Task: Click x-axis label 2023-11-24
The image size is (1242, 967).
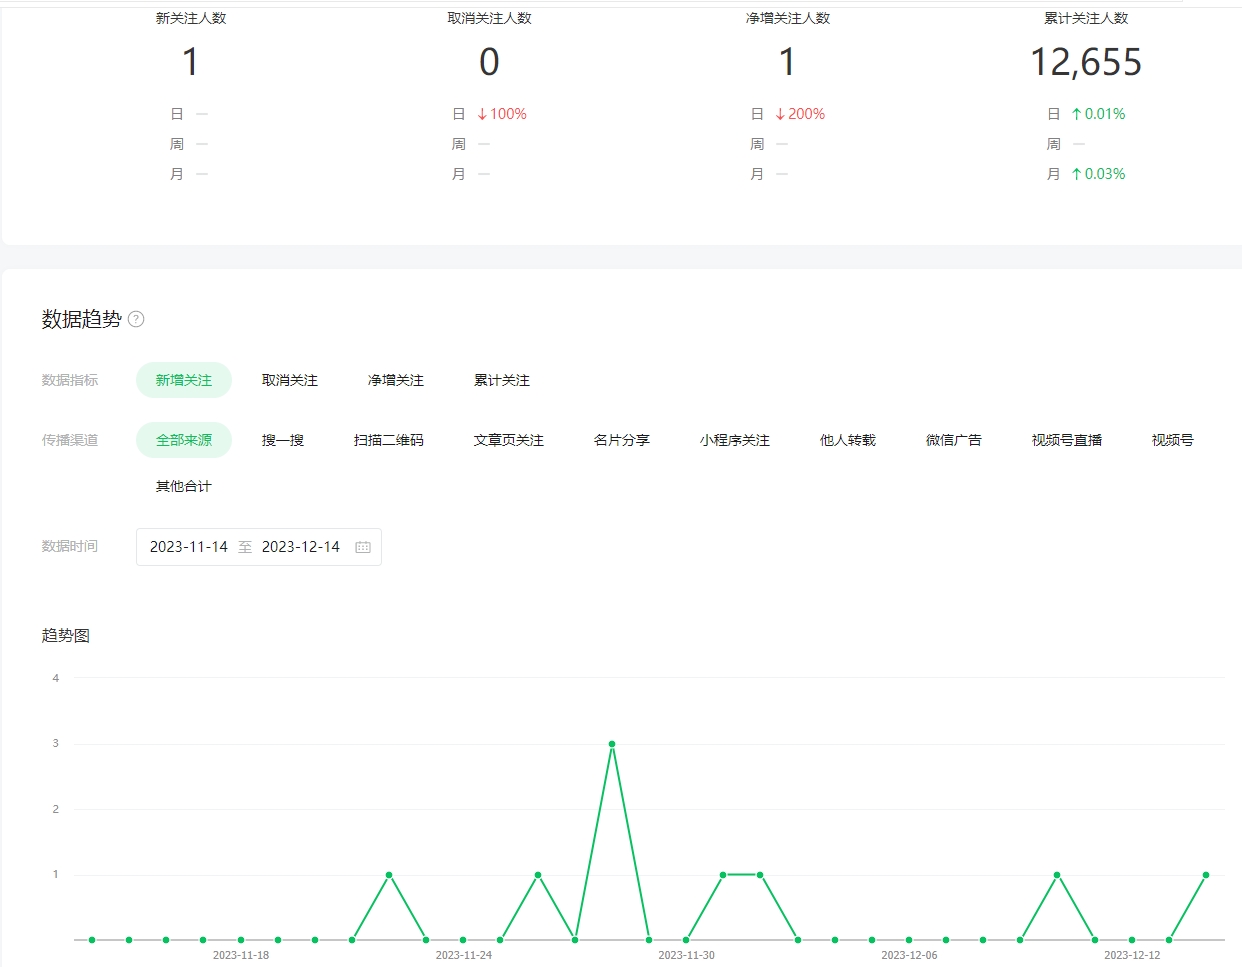Action: coord(464,955)
